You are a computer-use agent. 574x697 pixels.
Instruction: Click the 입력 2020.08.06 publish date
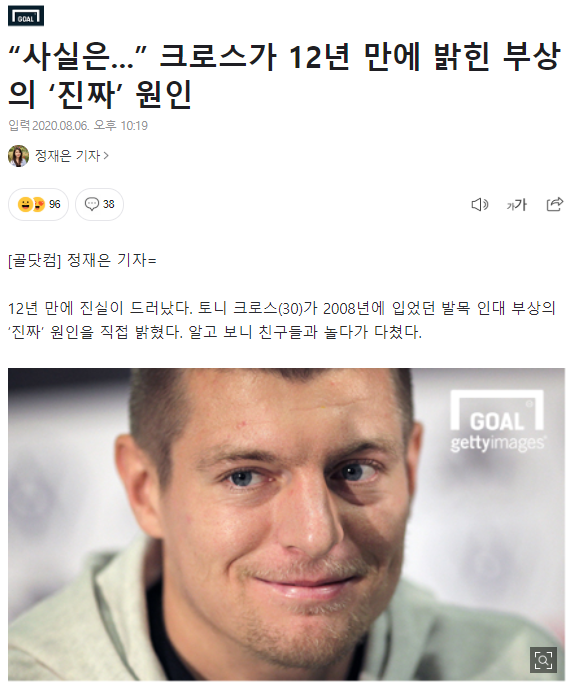coord(78,126)
